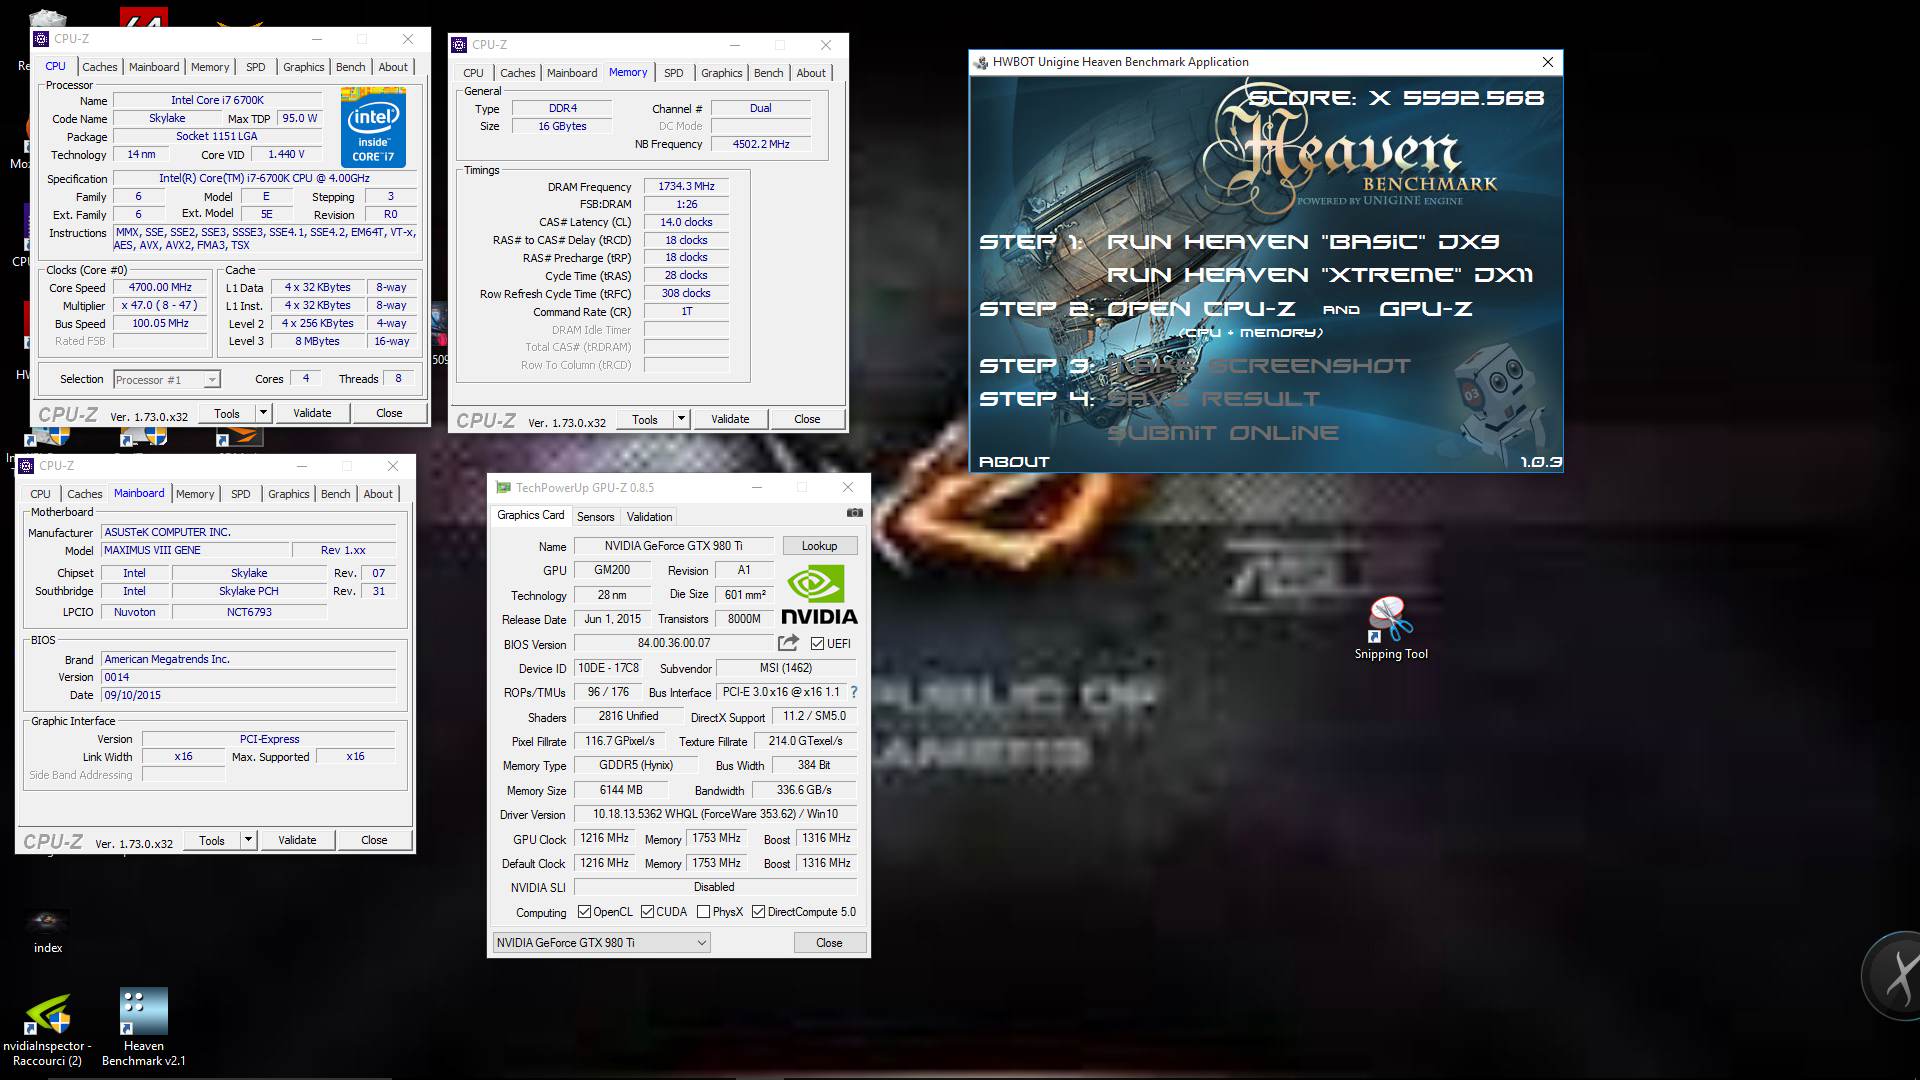Click the CPU-Z Memory window title icon
This screenshot has height=1080, width=1920.
(459, 45)
